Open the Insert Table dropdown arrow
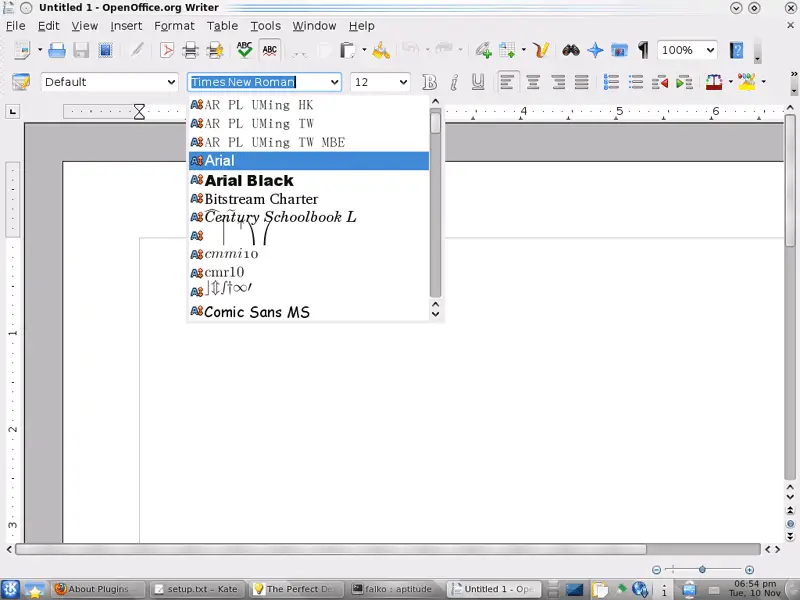 (523, 50)
